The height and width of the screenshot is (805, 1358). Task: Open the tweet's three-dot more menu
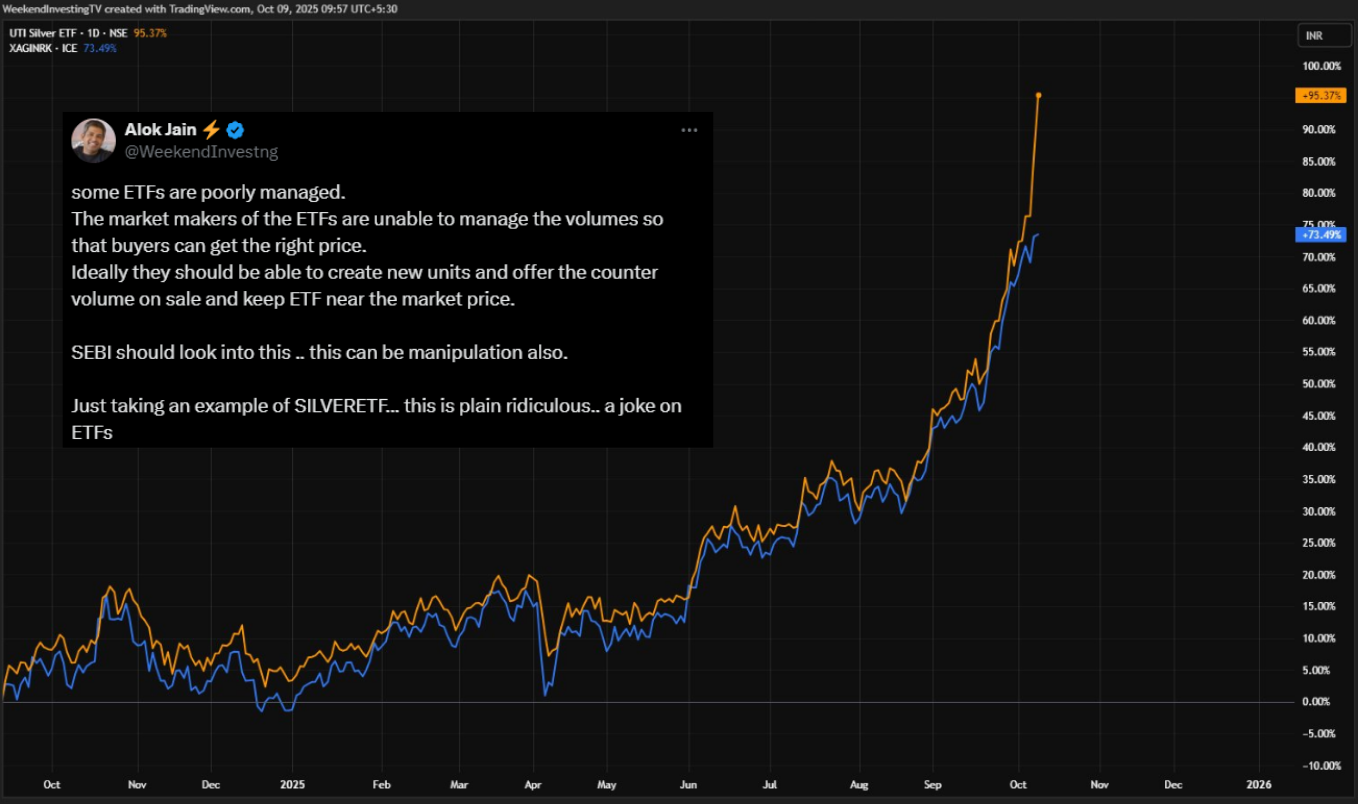[689, 130]
